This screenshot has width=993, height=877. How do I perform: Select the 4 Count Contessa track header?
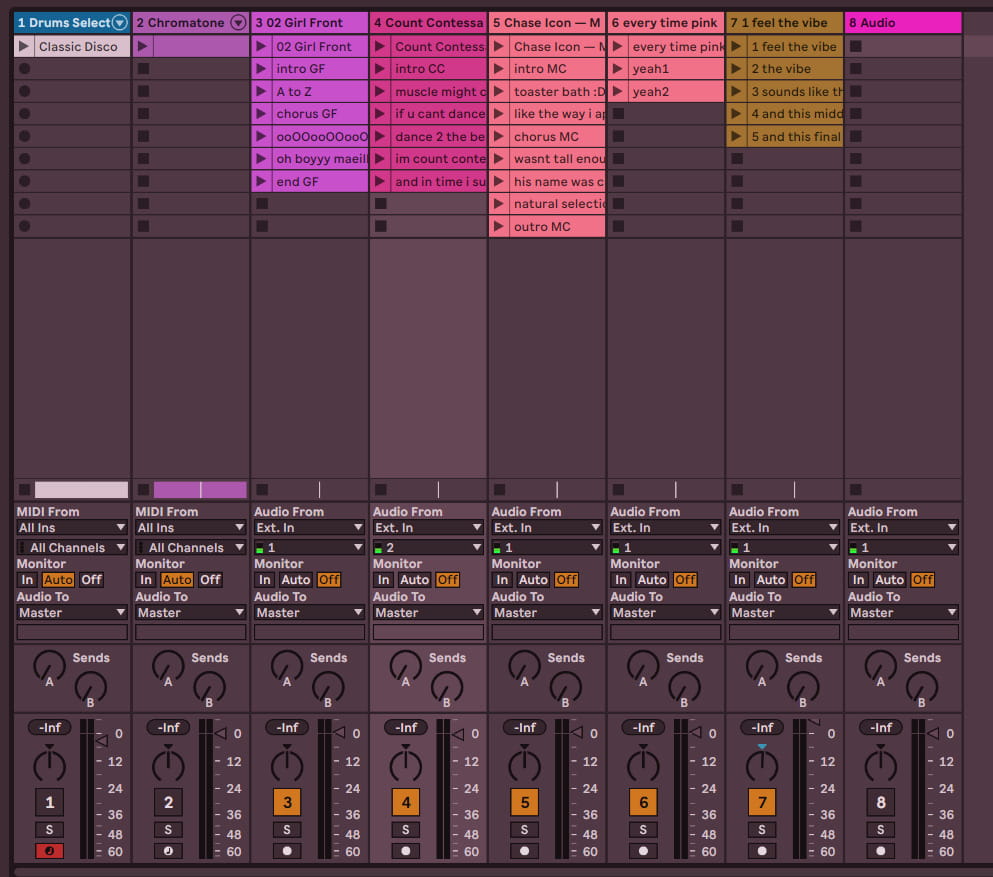click(428, 23)
